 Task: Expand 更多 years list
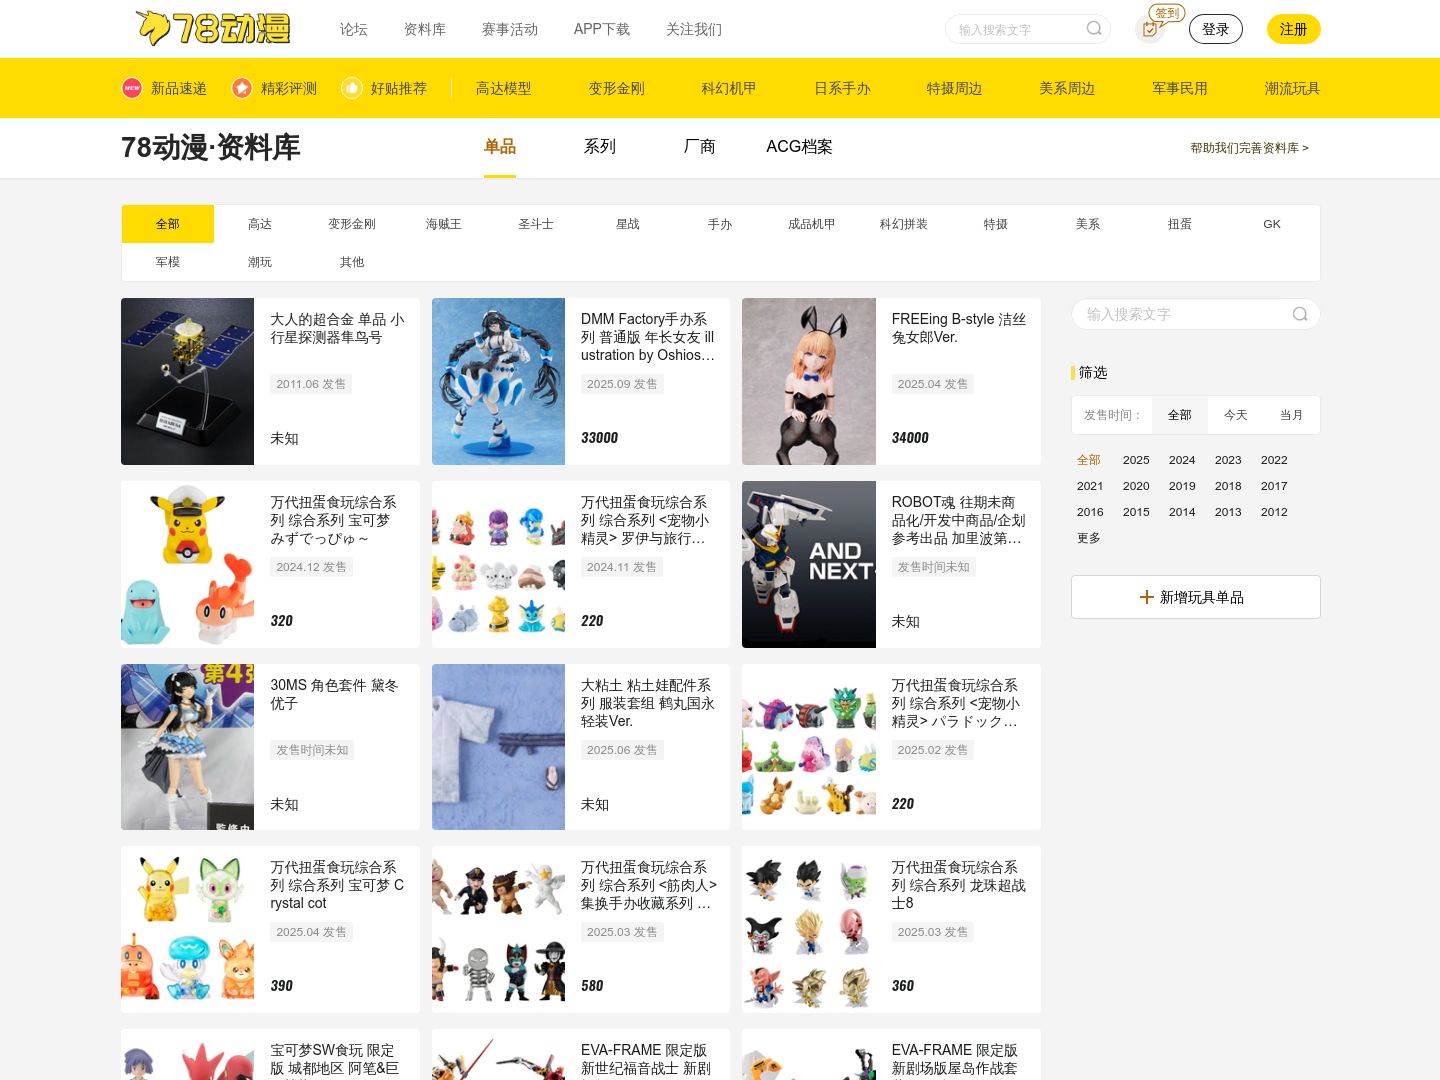pos(1089,538)
